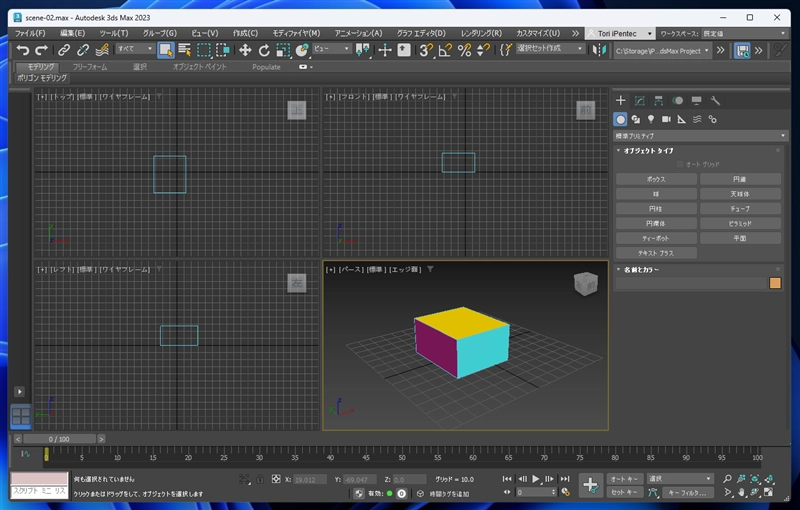800x510 pixels.
Task: Create a ボックス primitive button
Action: click(656, 179)
